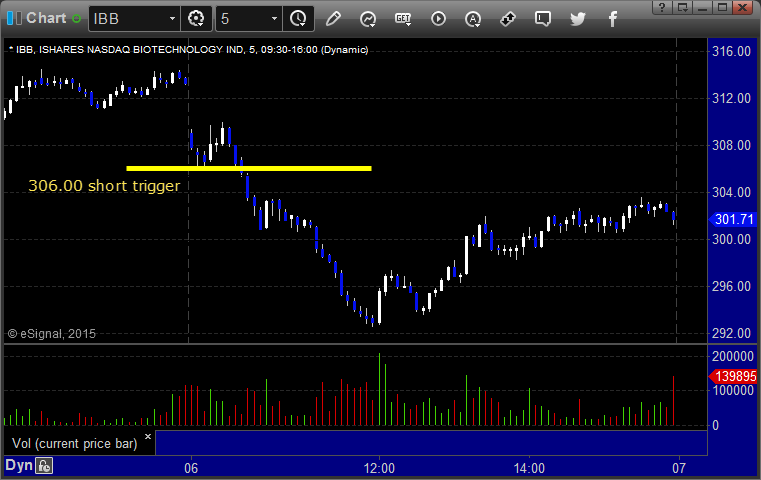This screenshot has width=761, height=480.
Task: Click the green status circle by Chart
Action: [x=76, y=19]
